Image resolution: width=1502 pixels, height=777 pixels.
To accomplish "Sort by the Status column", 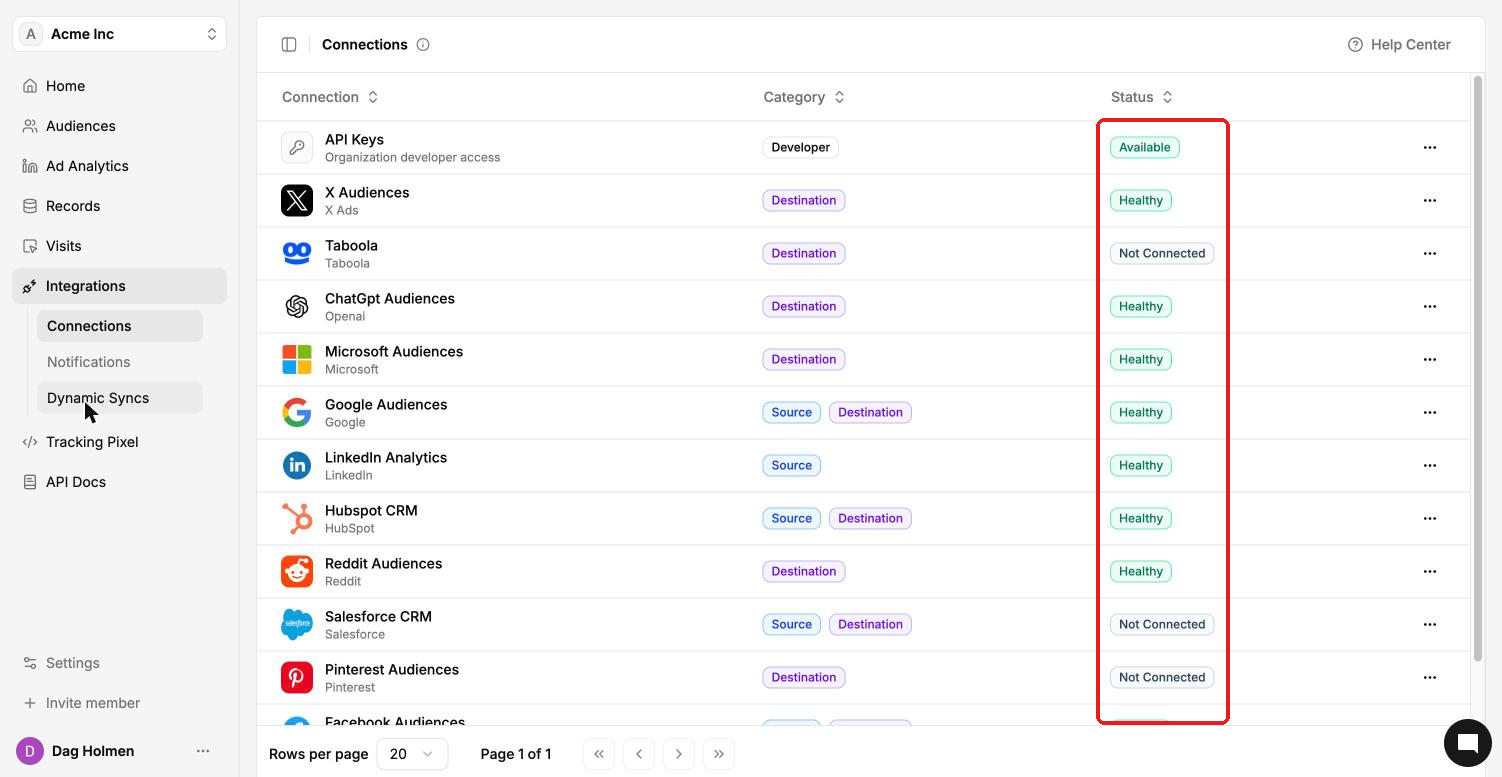I will tap(1142, 97).
